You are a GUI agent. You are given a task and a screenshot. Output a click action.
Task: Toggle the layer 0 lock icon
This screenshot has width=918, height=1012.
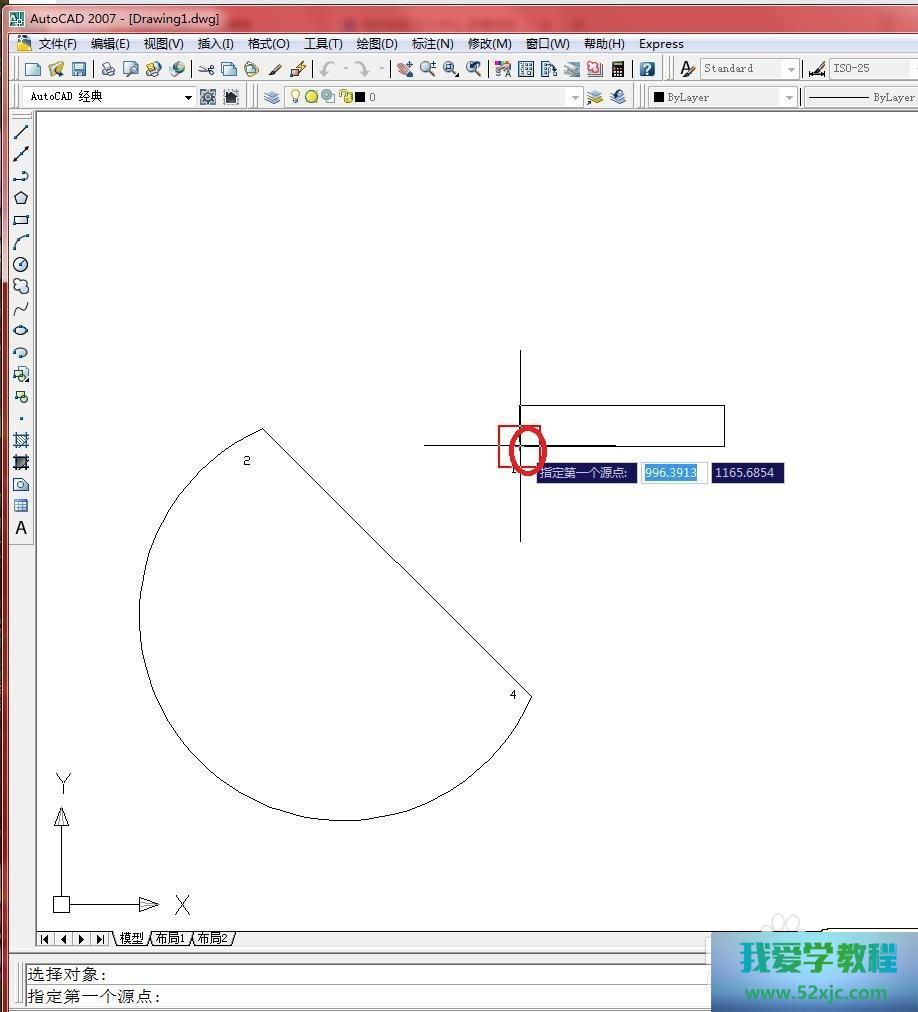coord(345,97)
